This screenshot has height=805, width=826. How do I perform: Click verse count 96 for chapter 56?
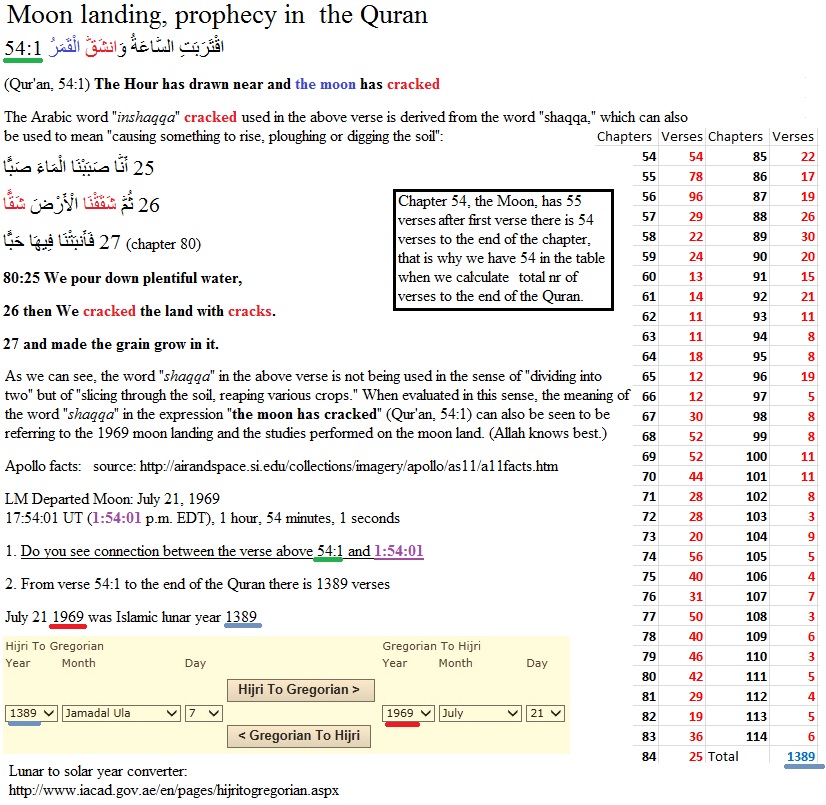click(696, 197)
